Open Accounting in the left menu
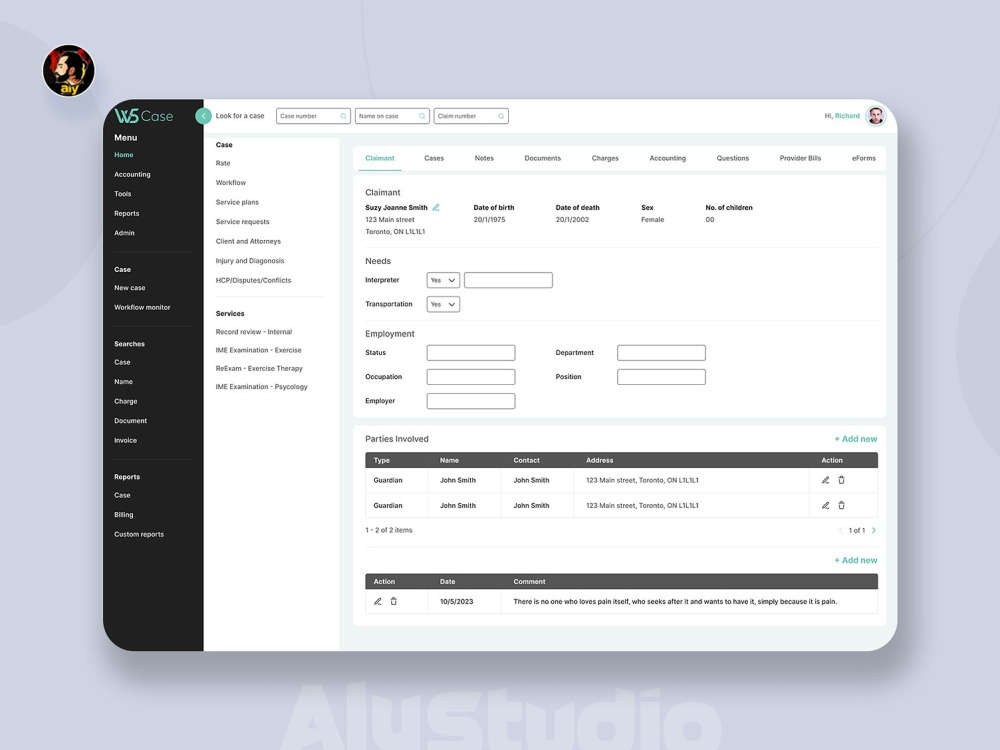The image size is (1000, 750). coord(132,174)
